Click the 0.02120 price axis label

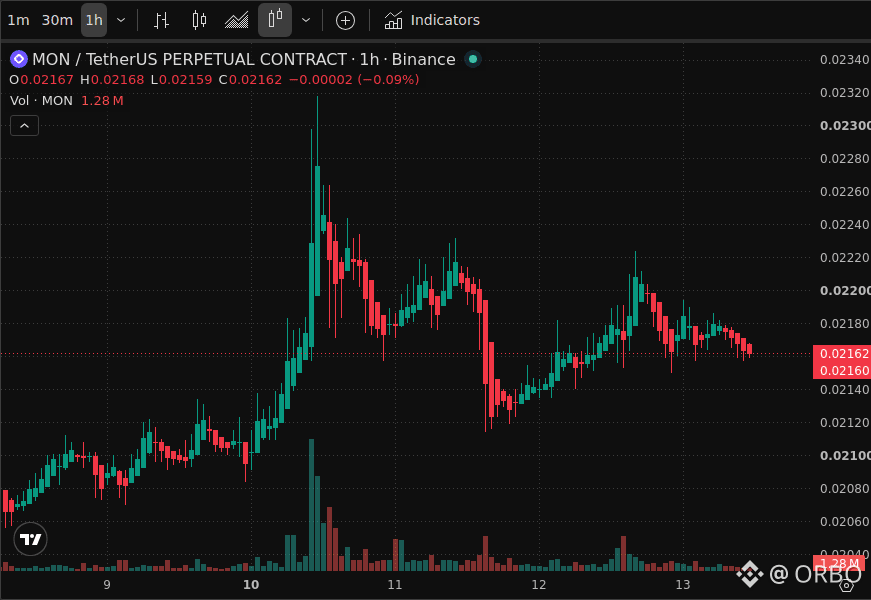pos(845,423)
